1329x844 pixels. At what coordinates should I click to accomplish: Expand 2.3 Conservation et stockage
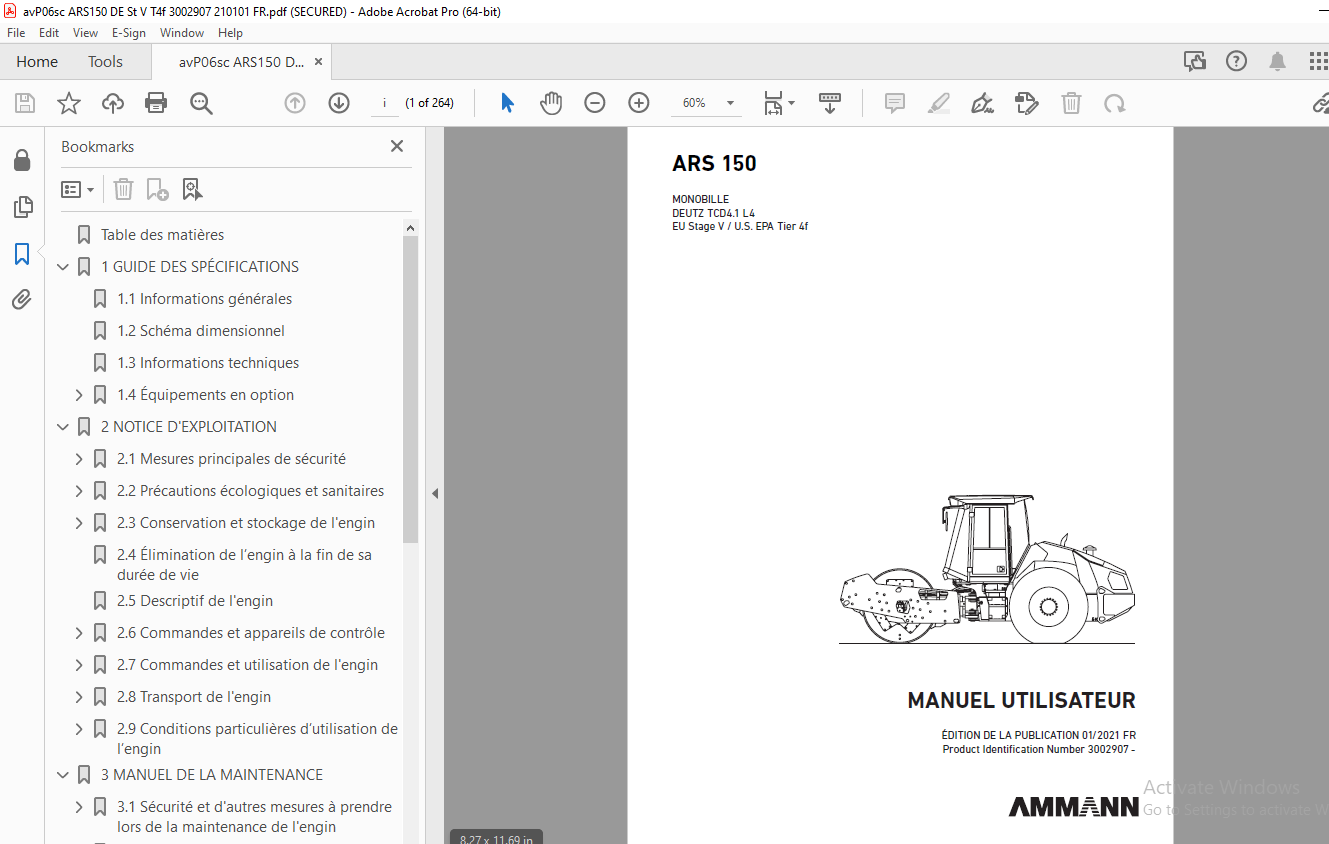coord(79,523)
